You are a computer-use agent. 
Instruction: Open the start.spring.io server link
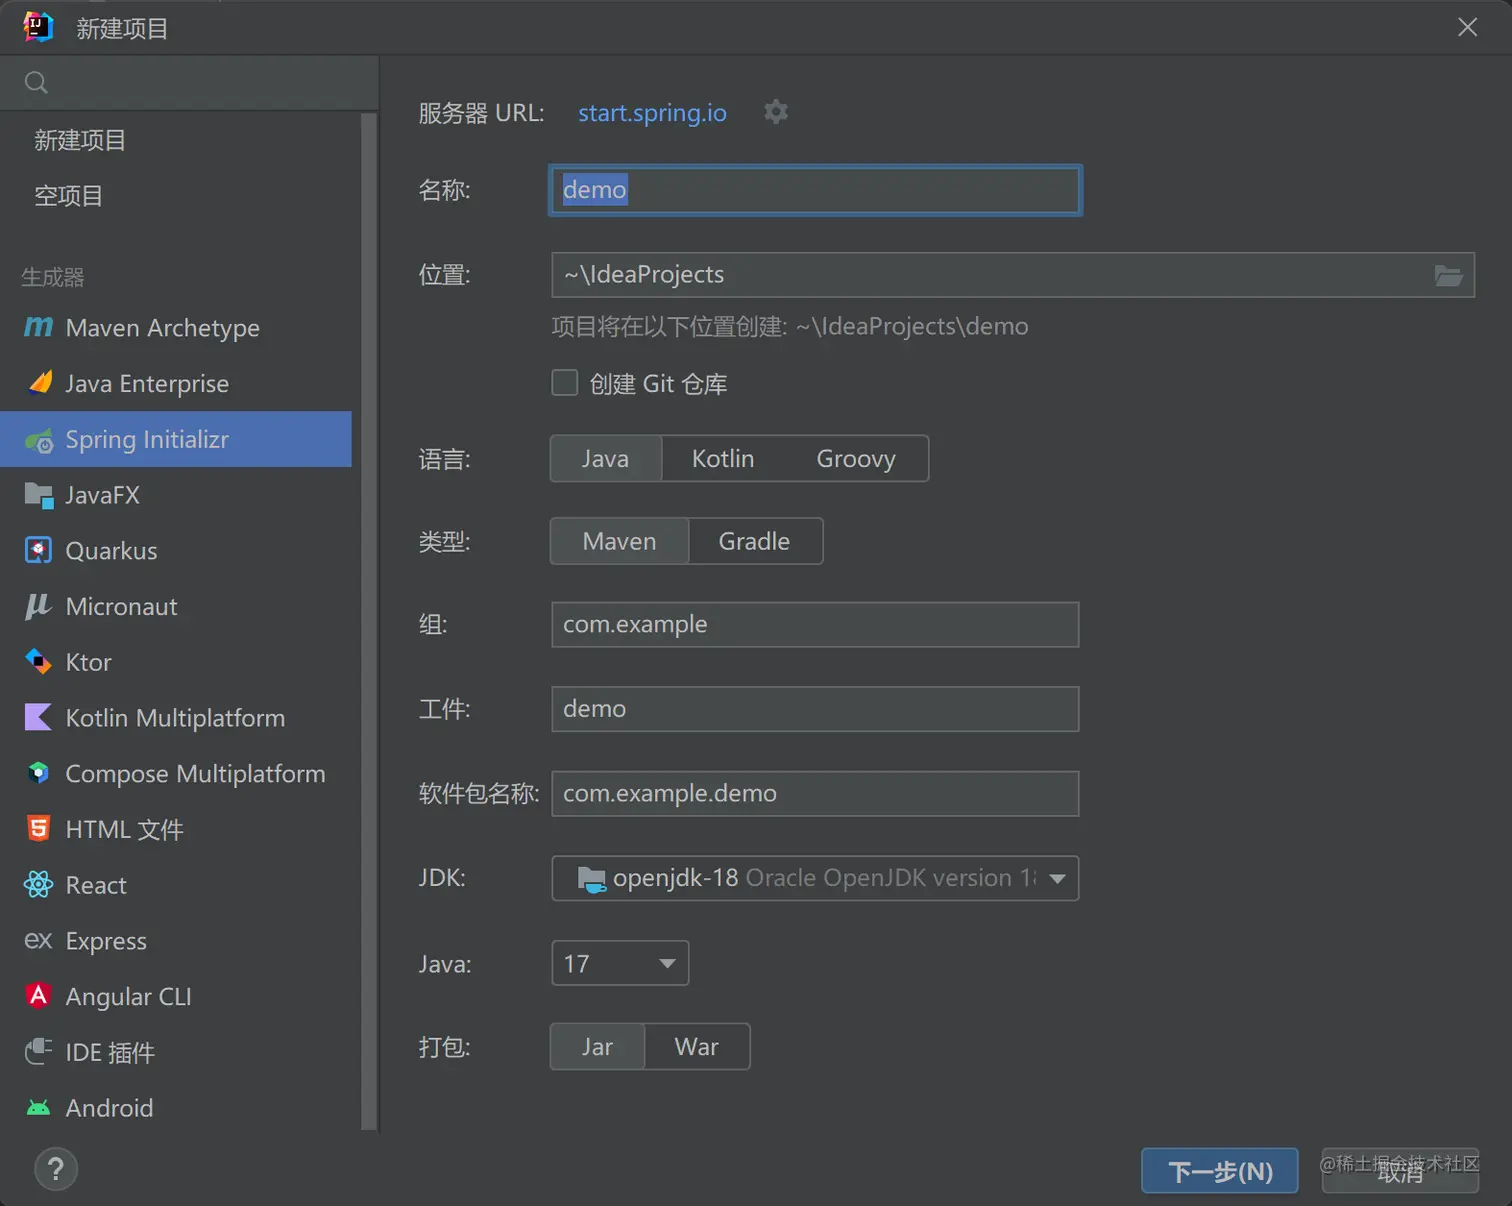pos(652,112)
